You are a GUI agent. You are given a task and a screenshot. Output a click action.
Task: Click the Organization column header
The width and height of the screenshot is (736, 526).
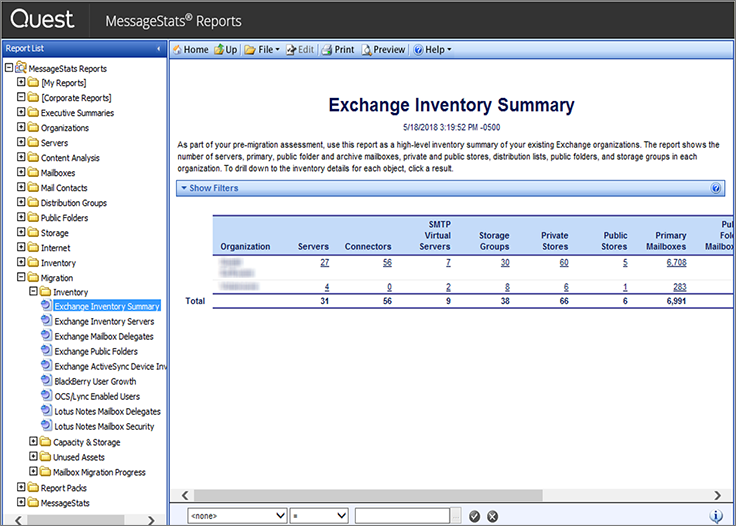245,247
